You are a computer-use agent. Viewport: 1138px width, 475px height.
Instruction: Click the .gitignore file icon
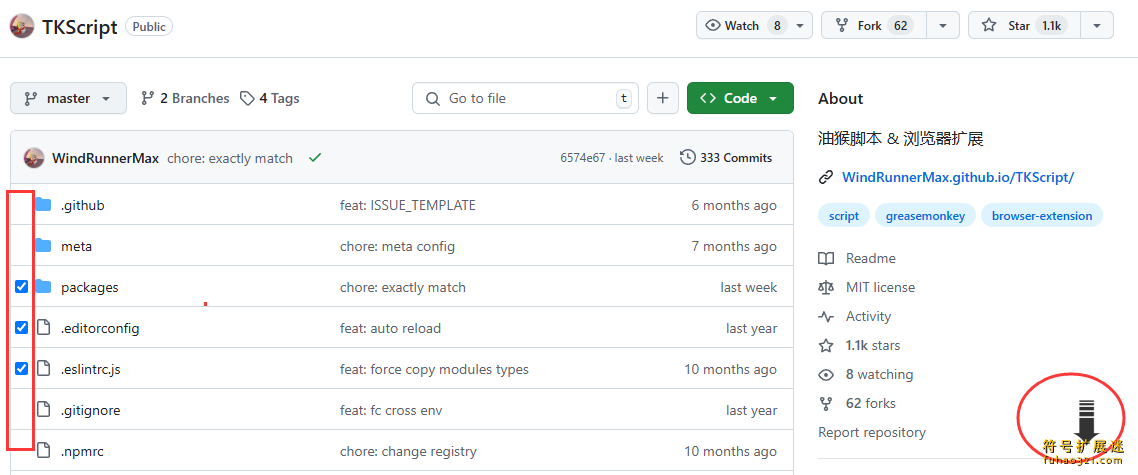pos(44,410)
